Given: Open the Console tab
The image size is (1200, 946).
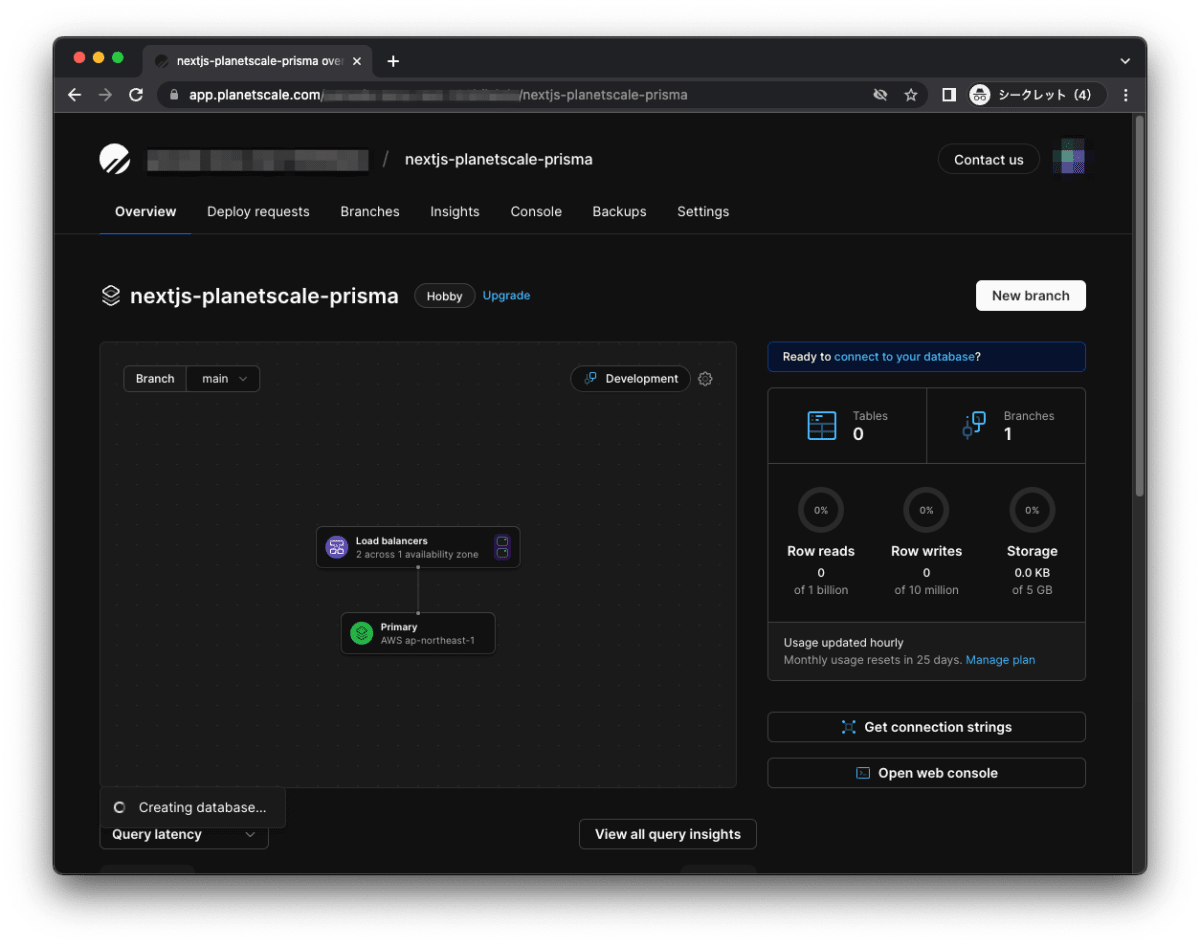Looking at the screenshot, I should pyautogui.click(x=536, y=212).
